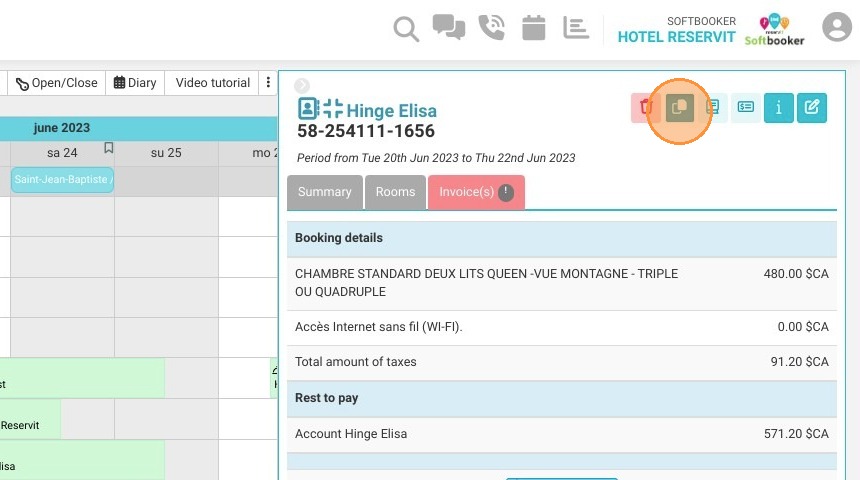
Task: Click the 480.00 $CA amount
Action: pos(796,274)
